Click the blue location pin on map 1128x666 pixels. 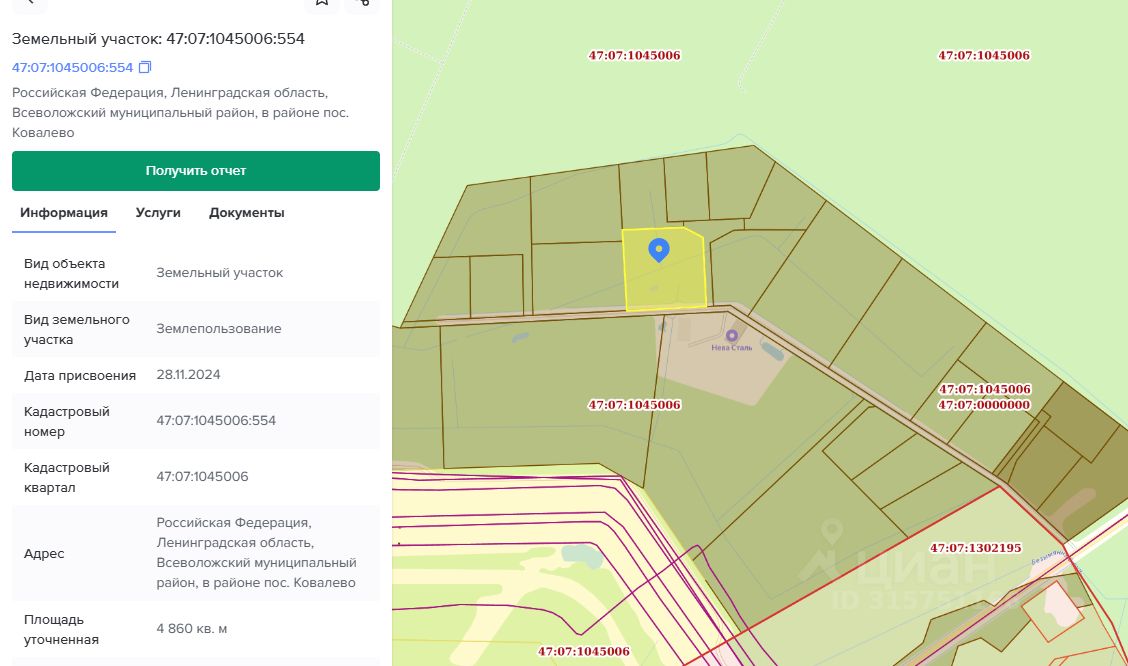pyautogui.click(x=659, y=249)
